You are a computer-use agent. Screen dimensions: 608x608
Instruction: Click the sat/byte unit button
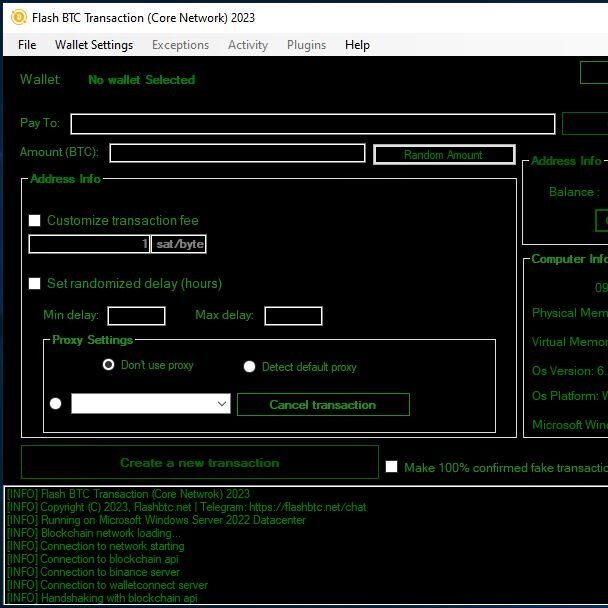pyautogui.click(x=179, y=244)
